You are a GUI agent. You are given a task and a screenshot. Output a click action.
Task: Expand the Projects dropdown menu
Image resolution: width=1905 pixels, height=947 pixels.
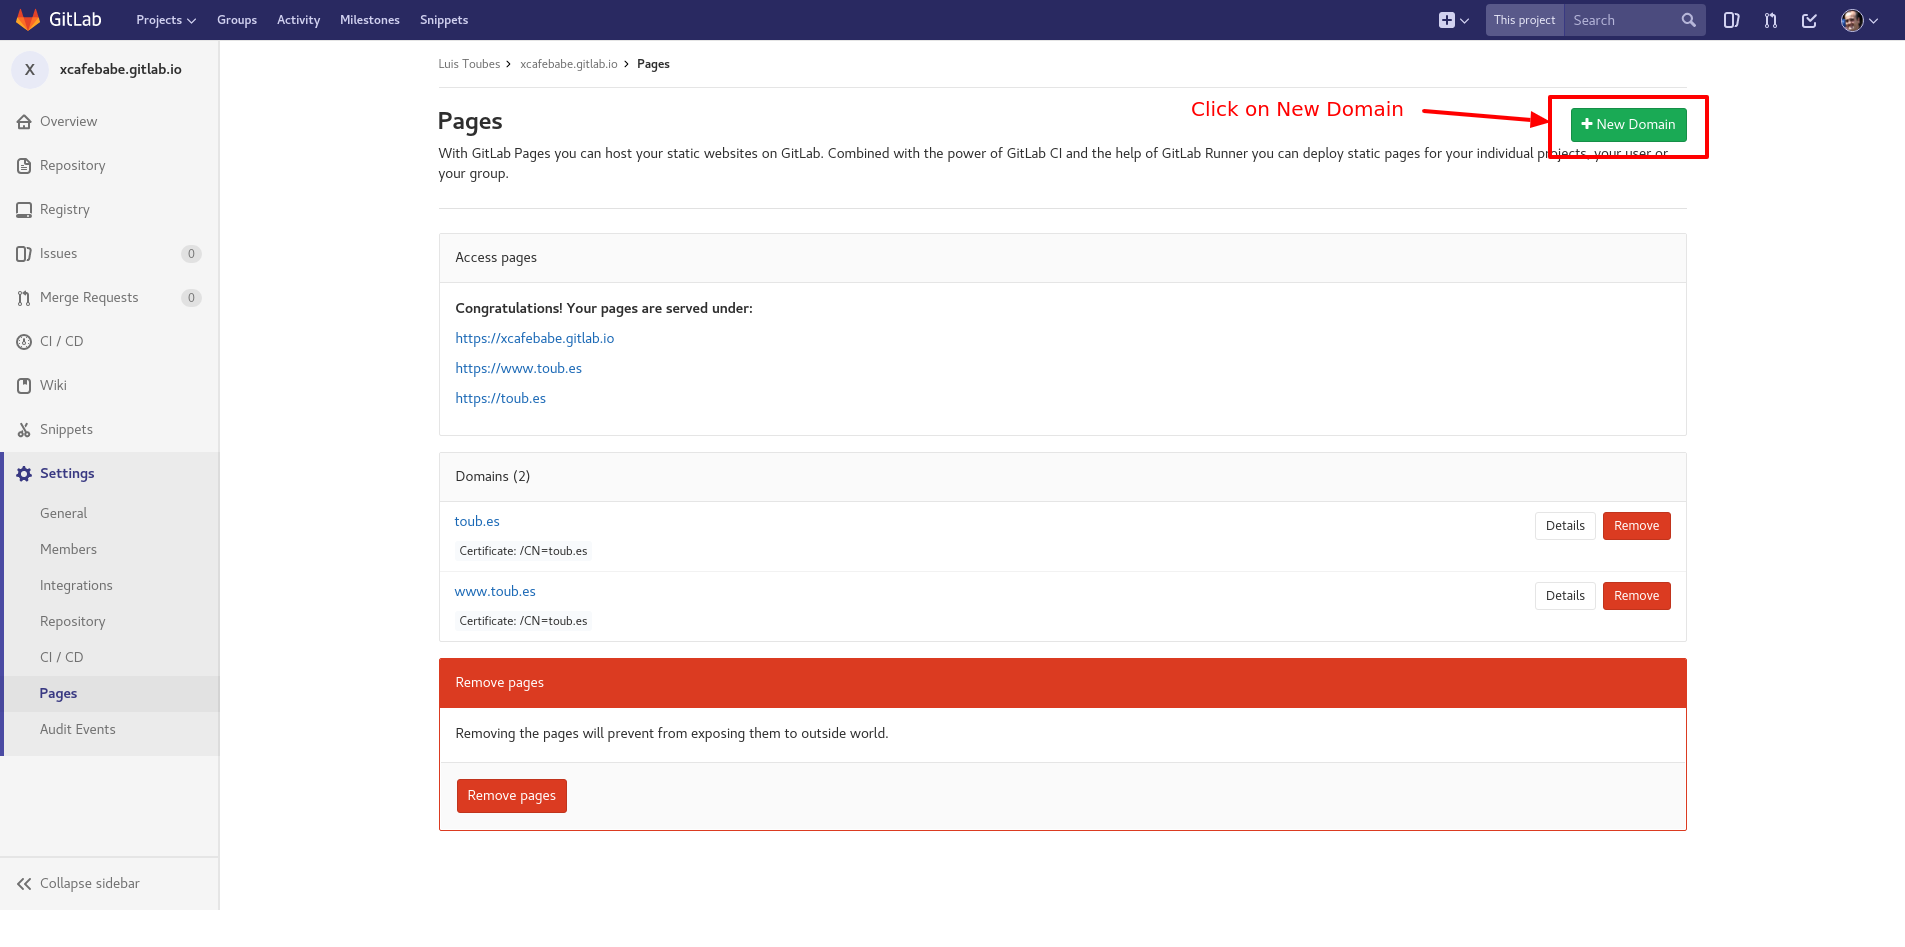pyautogui.click(x=165, y=20)
